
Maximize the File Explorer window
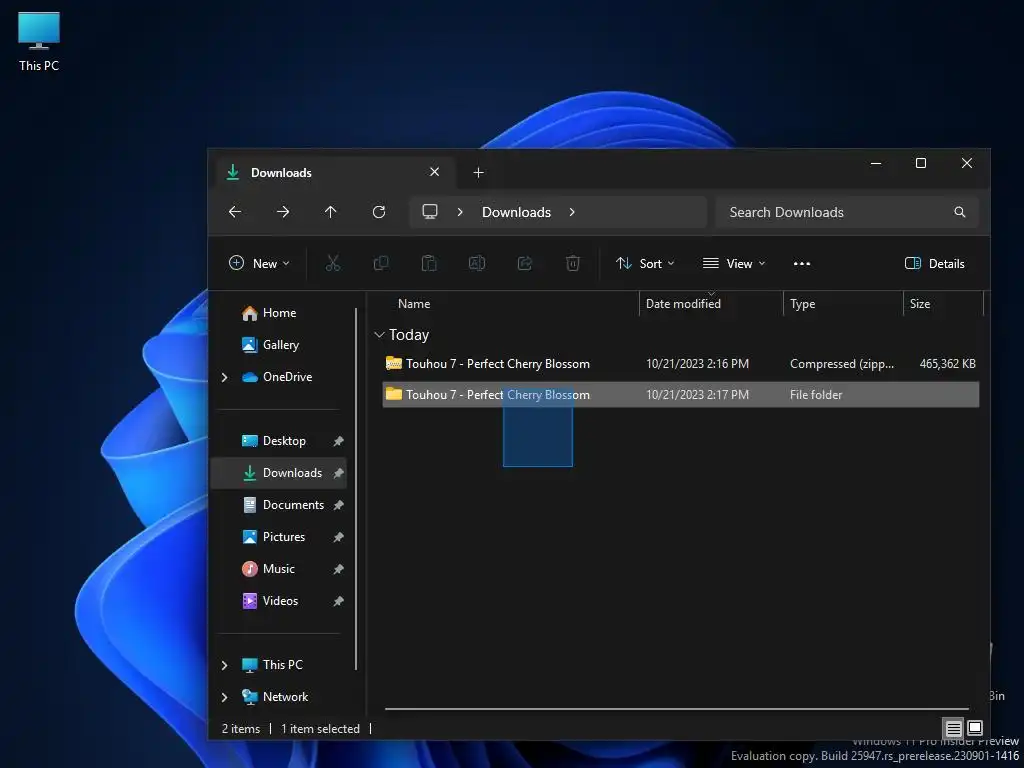click(x=921, y=163)
